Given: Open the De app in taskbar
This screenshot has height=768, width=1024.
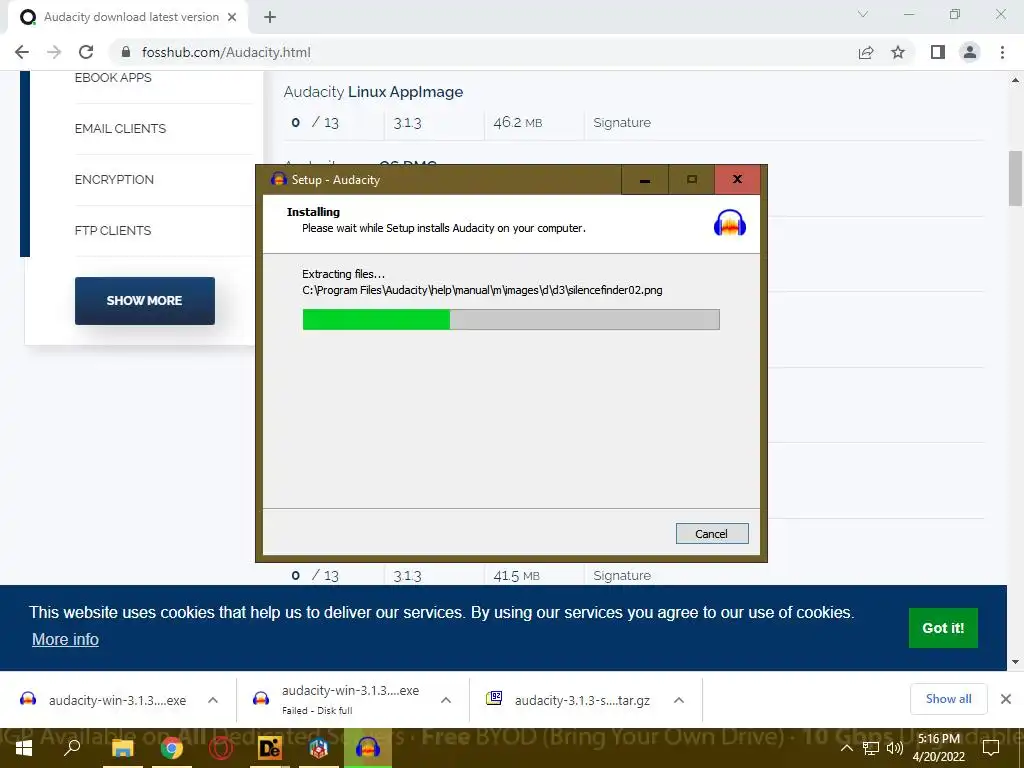Looking at the screenshot, I should click(x=270, y=748).
